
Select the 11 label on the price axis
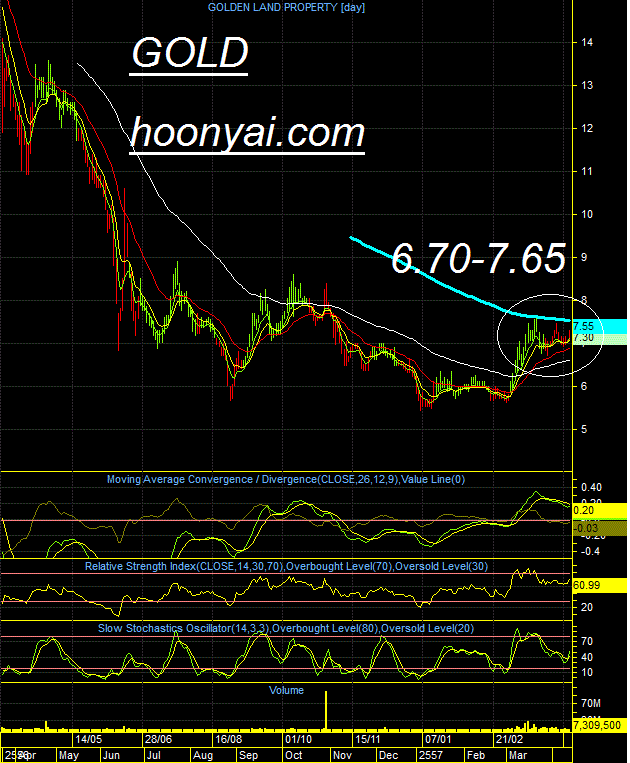(x=587, y=171)
